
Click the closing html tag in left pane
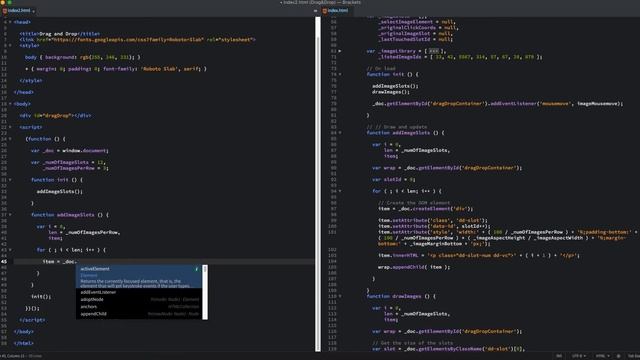24,343
